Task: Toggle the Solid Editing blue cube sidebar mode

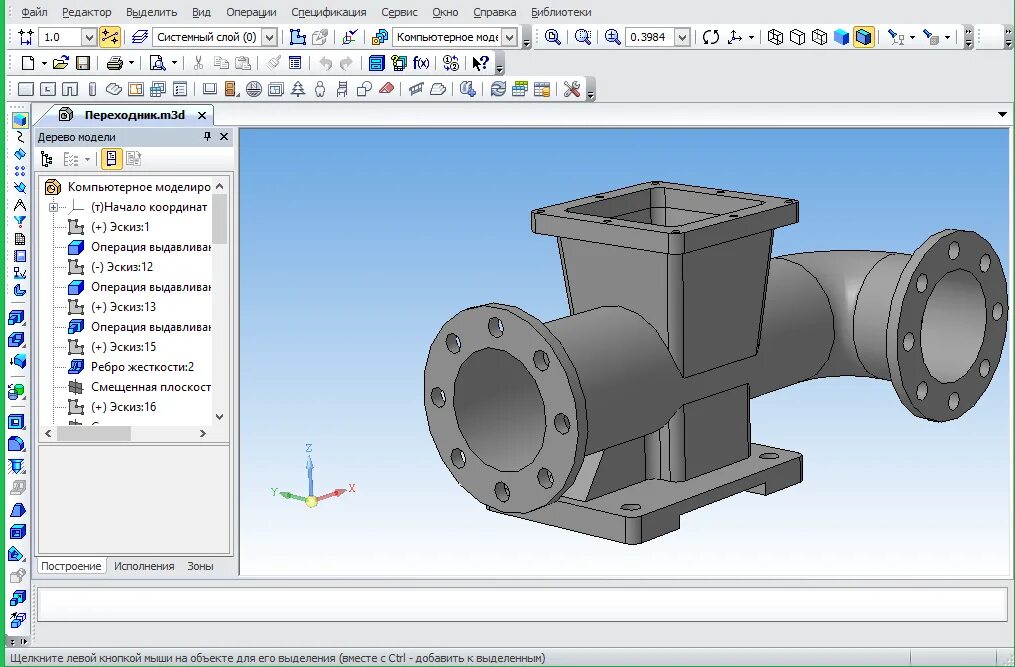Action: coord(19,120)
